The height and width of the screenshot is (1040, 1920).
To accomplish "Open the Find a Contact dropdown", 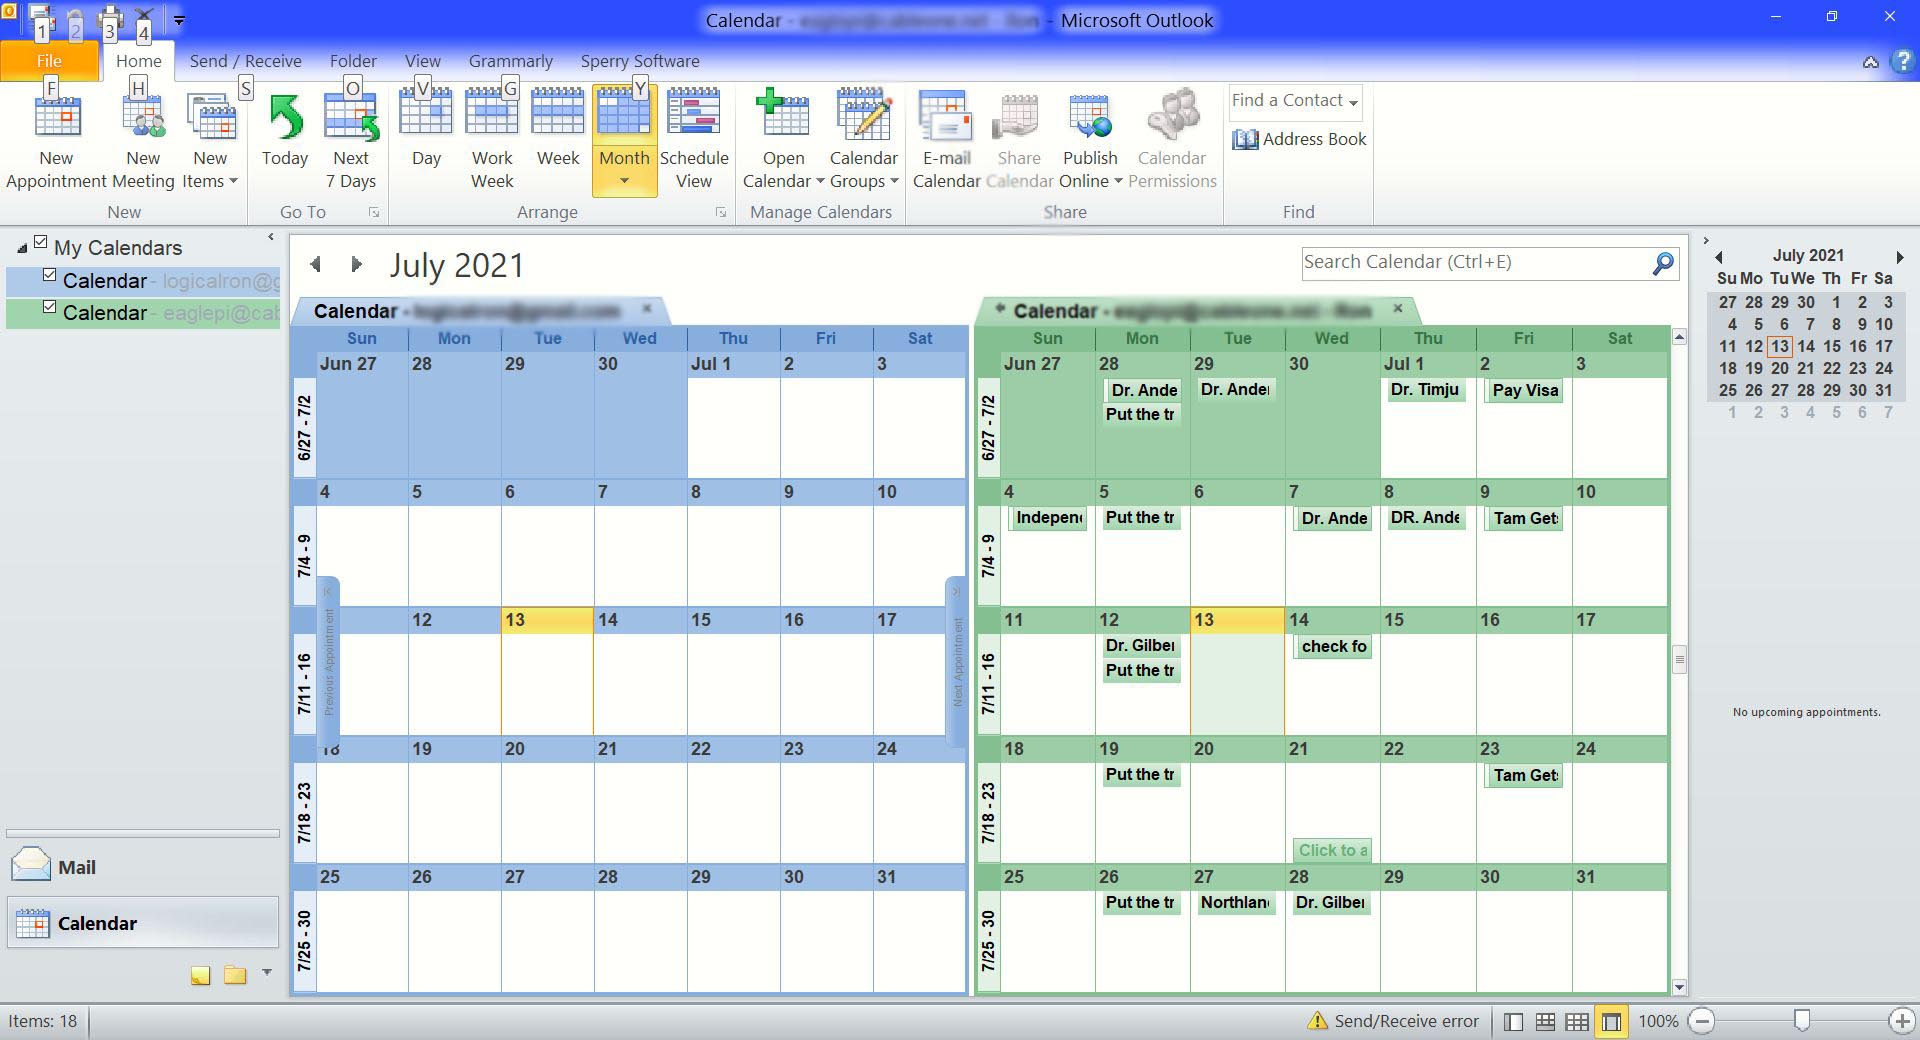I will tap(1355, 101).
